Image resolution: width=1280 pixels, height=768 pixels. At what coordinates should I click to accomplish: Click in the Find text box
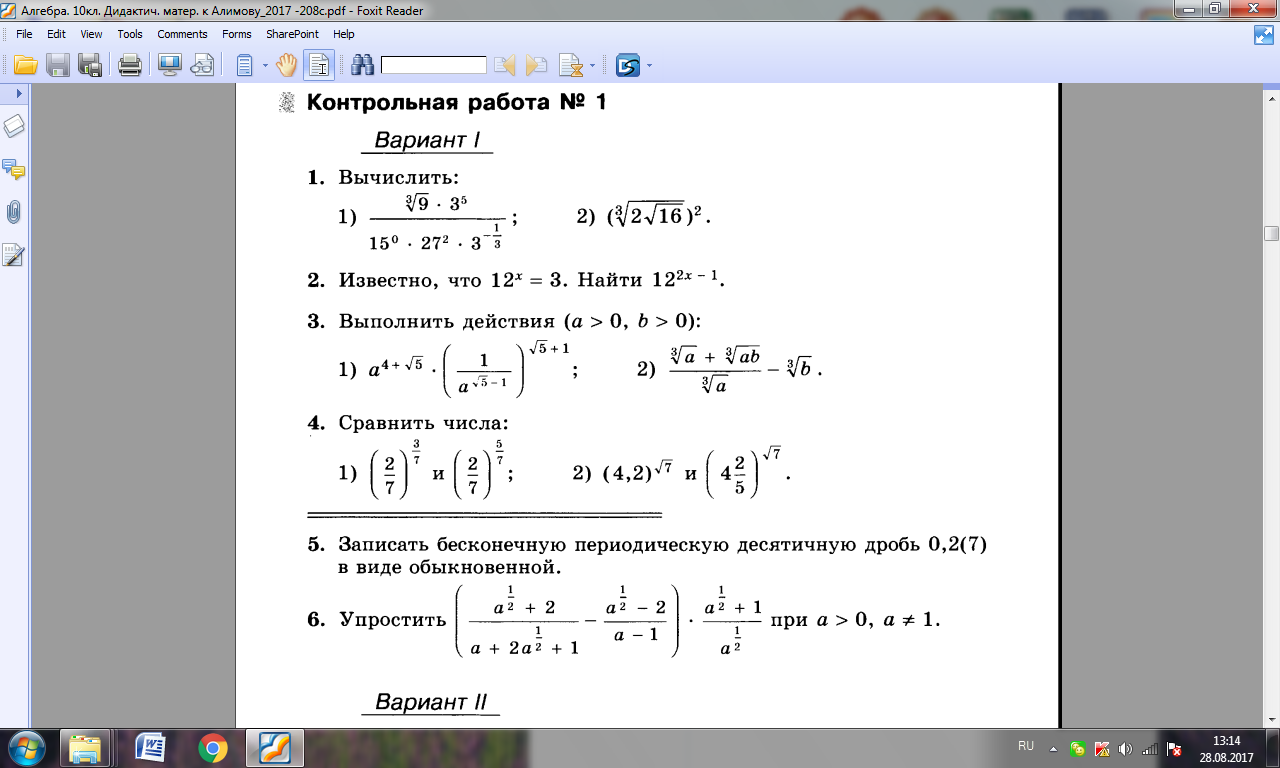tap(434, 66)
